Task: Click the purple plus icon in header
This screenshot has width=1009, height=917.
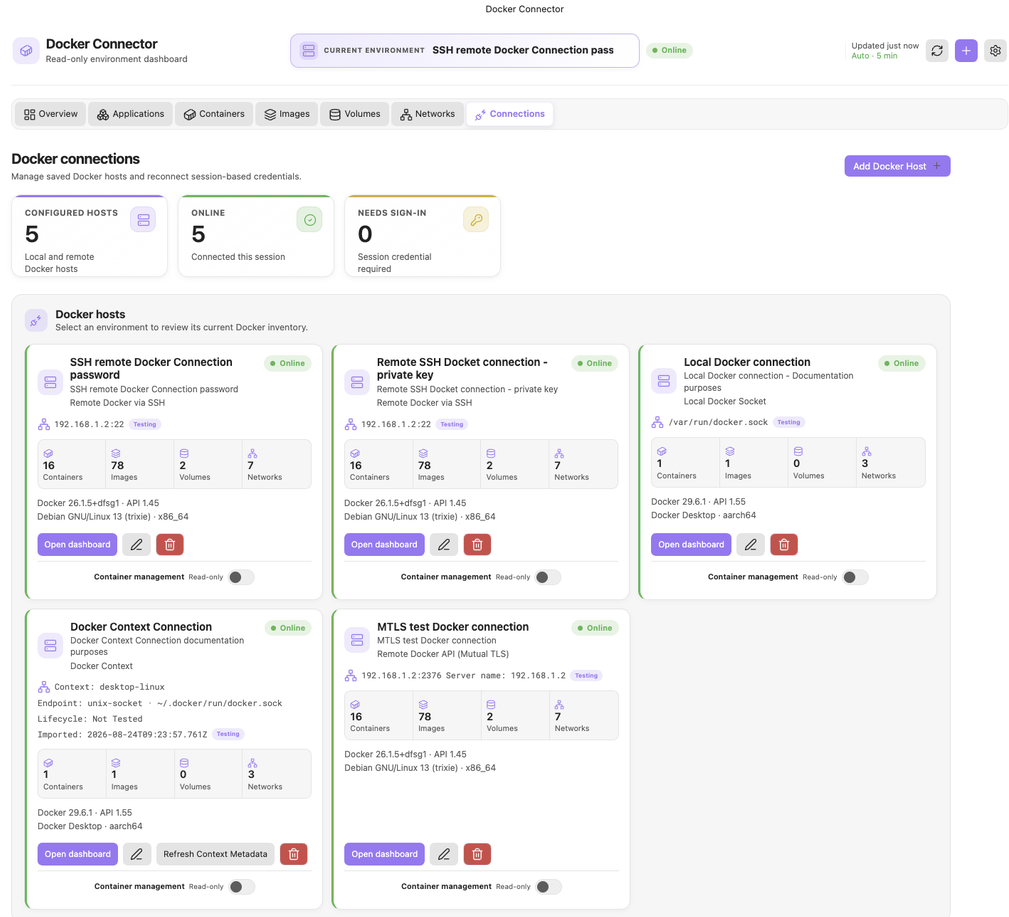Action: tap(966, 50)
